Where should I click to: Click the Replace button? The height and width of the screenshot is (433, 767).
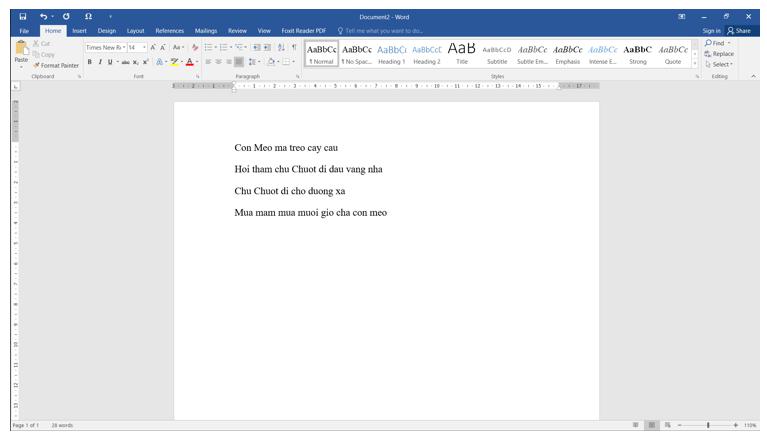point(720,54)
